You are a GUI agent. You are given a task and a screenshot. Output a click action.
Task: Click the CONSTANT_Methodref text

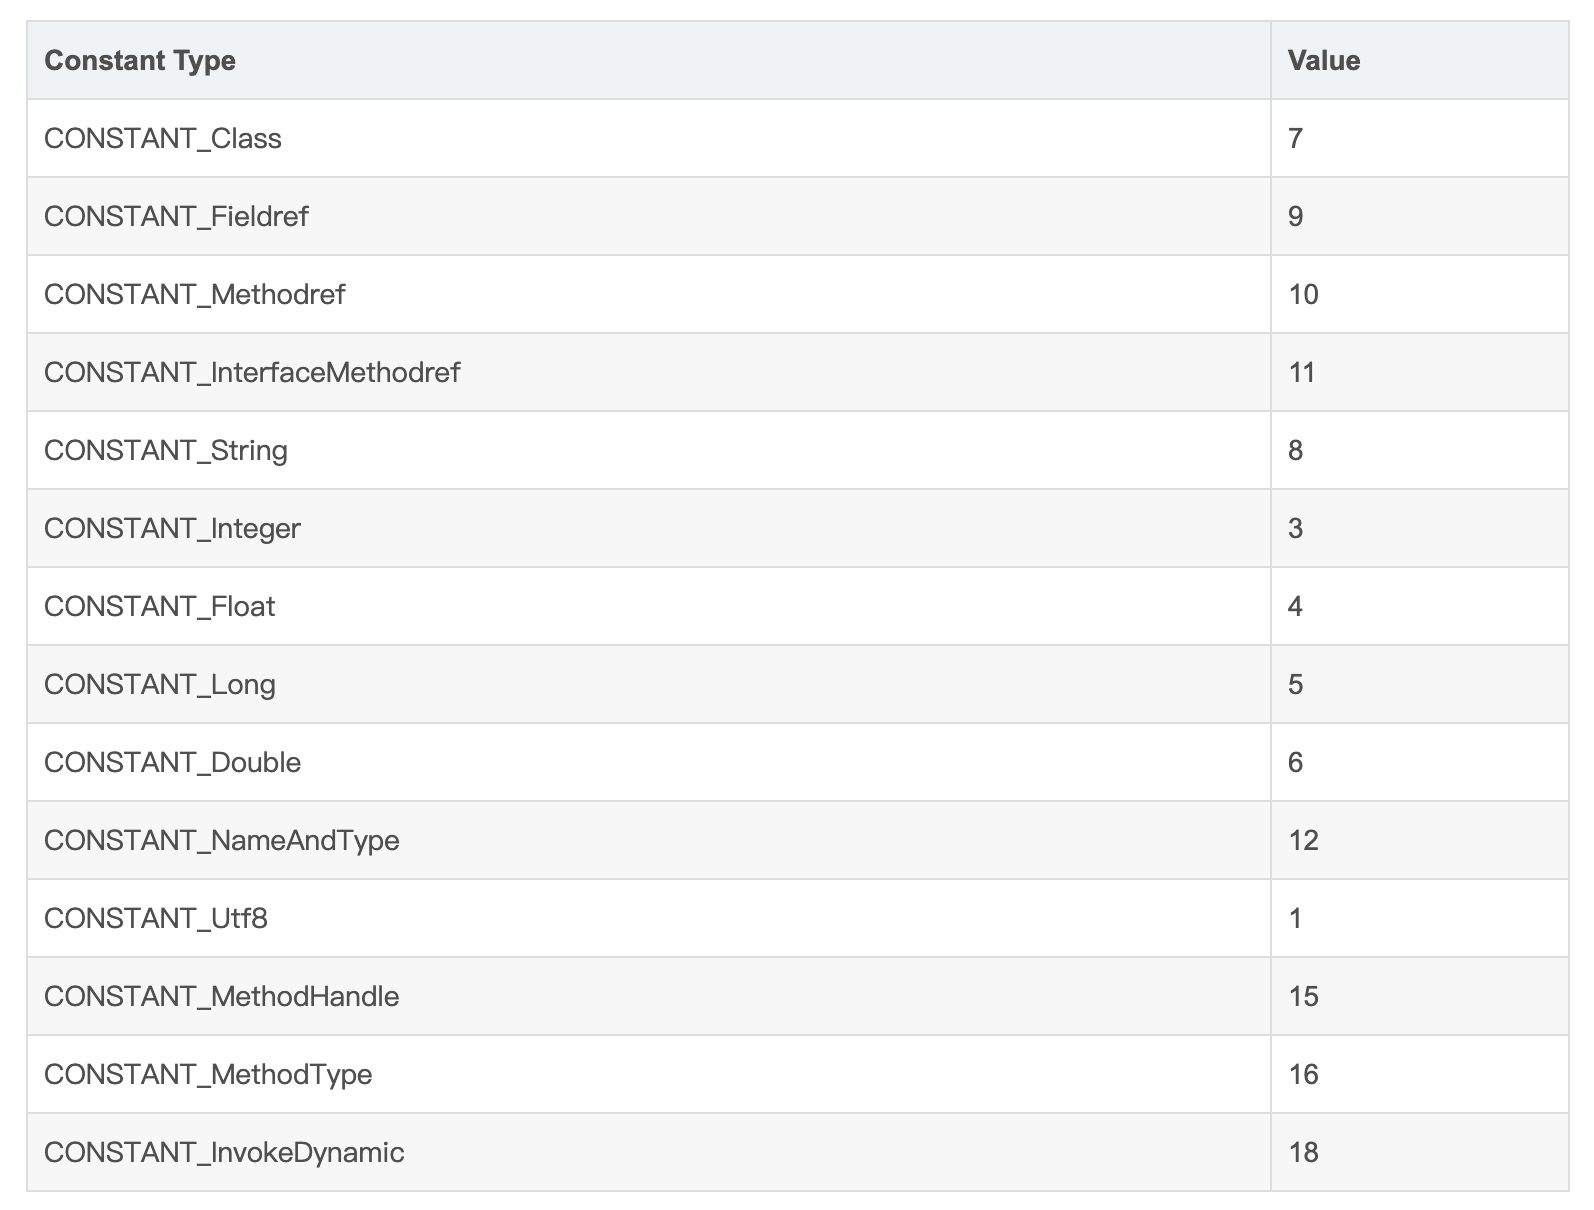pos(195,294)
